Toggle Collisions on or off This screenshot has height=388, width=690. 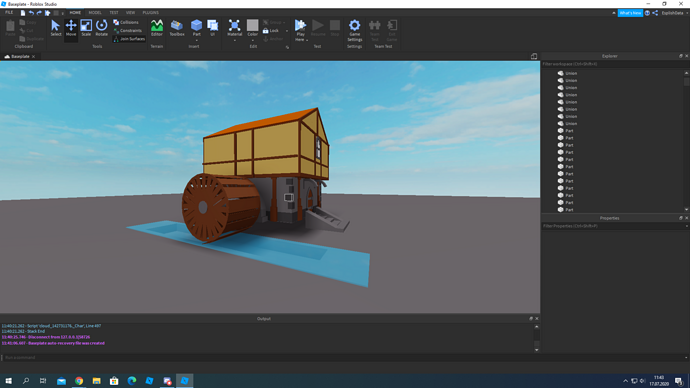click(126, 22)
